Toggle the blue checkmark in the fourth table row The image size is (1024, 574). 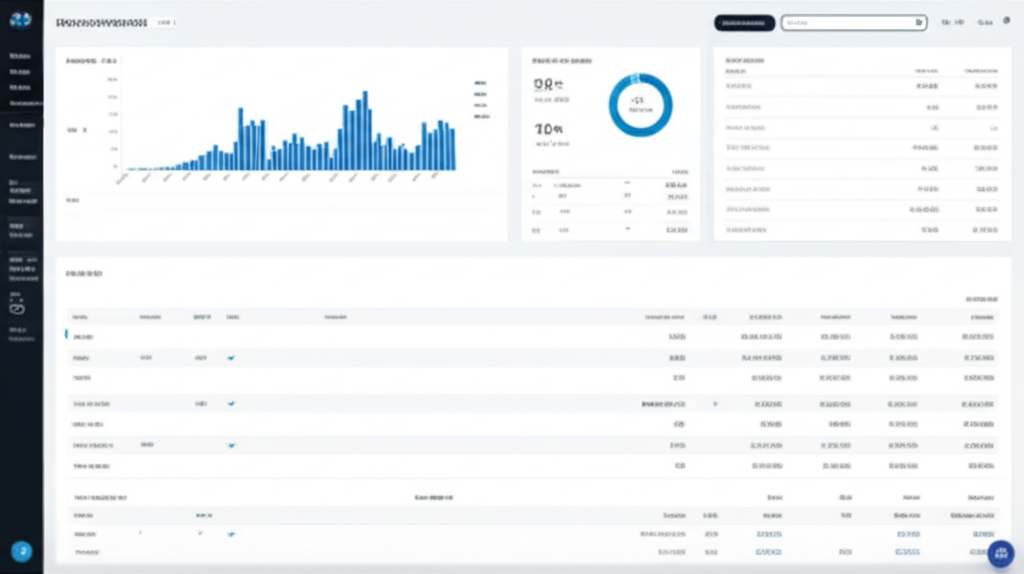[231, 404]
